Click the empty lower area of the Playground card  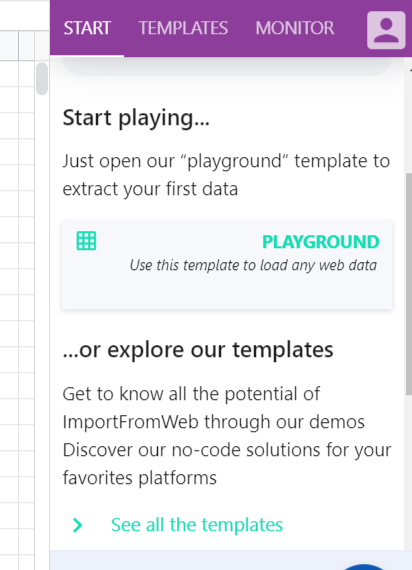(227, 293)
